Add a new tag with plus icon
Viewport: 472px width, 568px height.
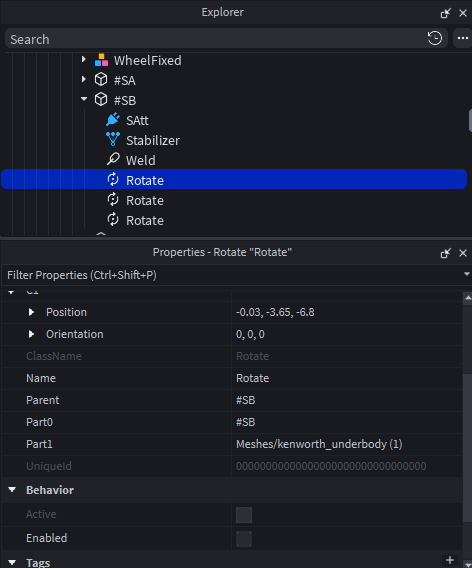(x=450, y=560)
